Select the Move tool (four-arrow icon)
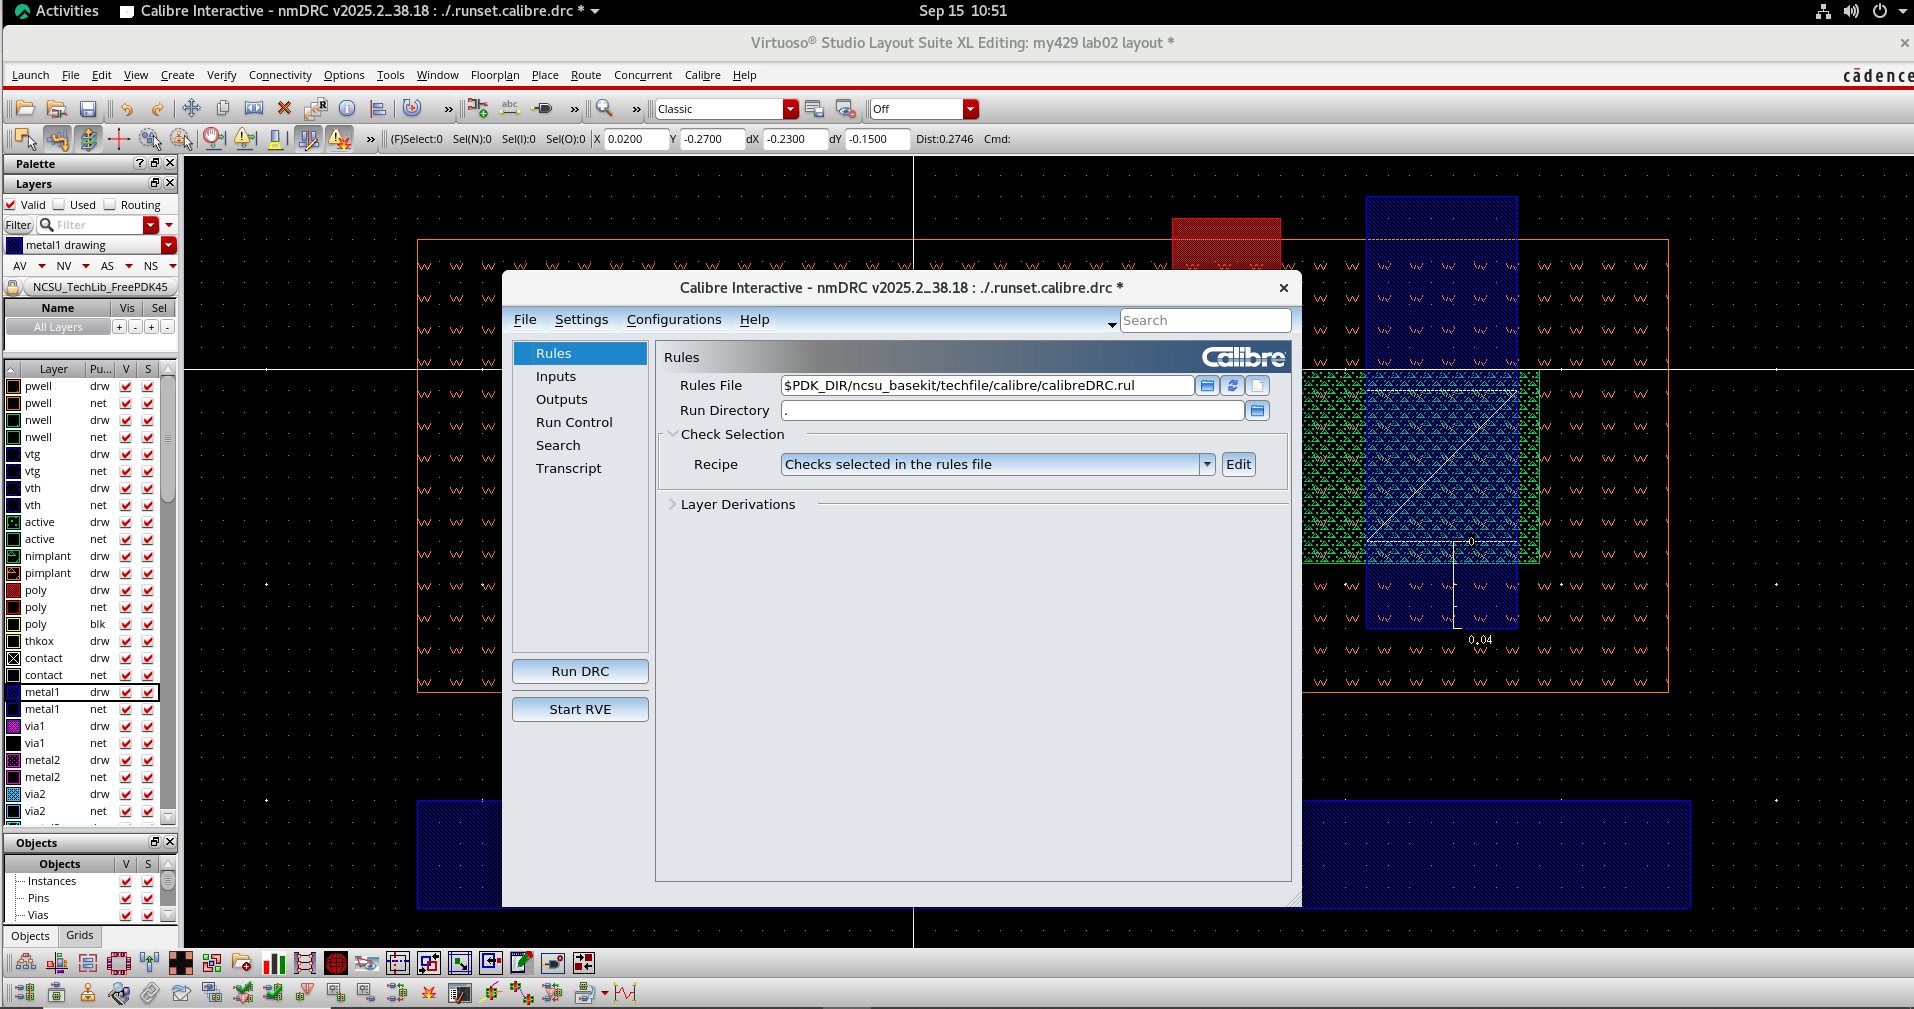The height and width of the screenshot is (1009, 1914). coord(191,109)
